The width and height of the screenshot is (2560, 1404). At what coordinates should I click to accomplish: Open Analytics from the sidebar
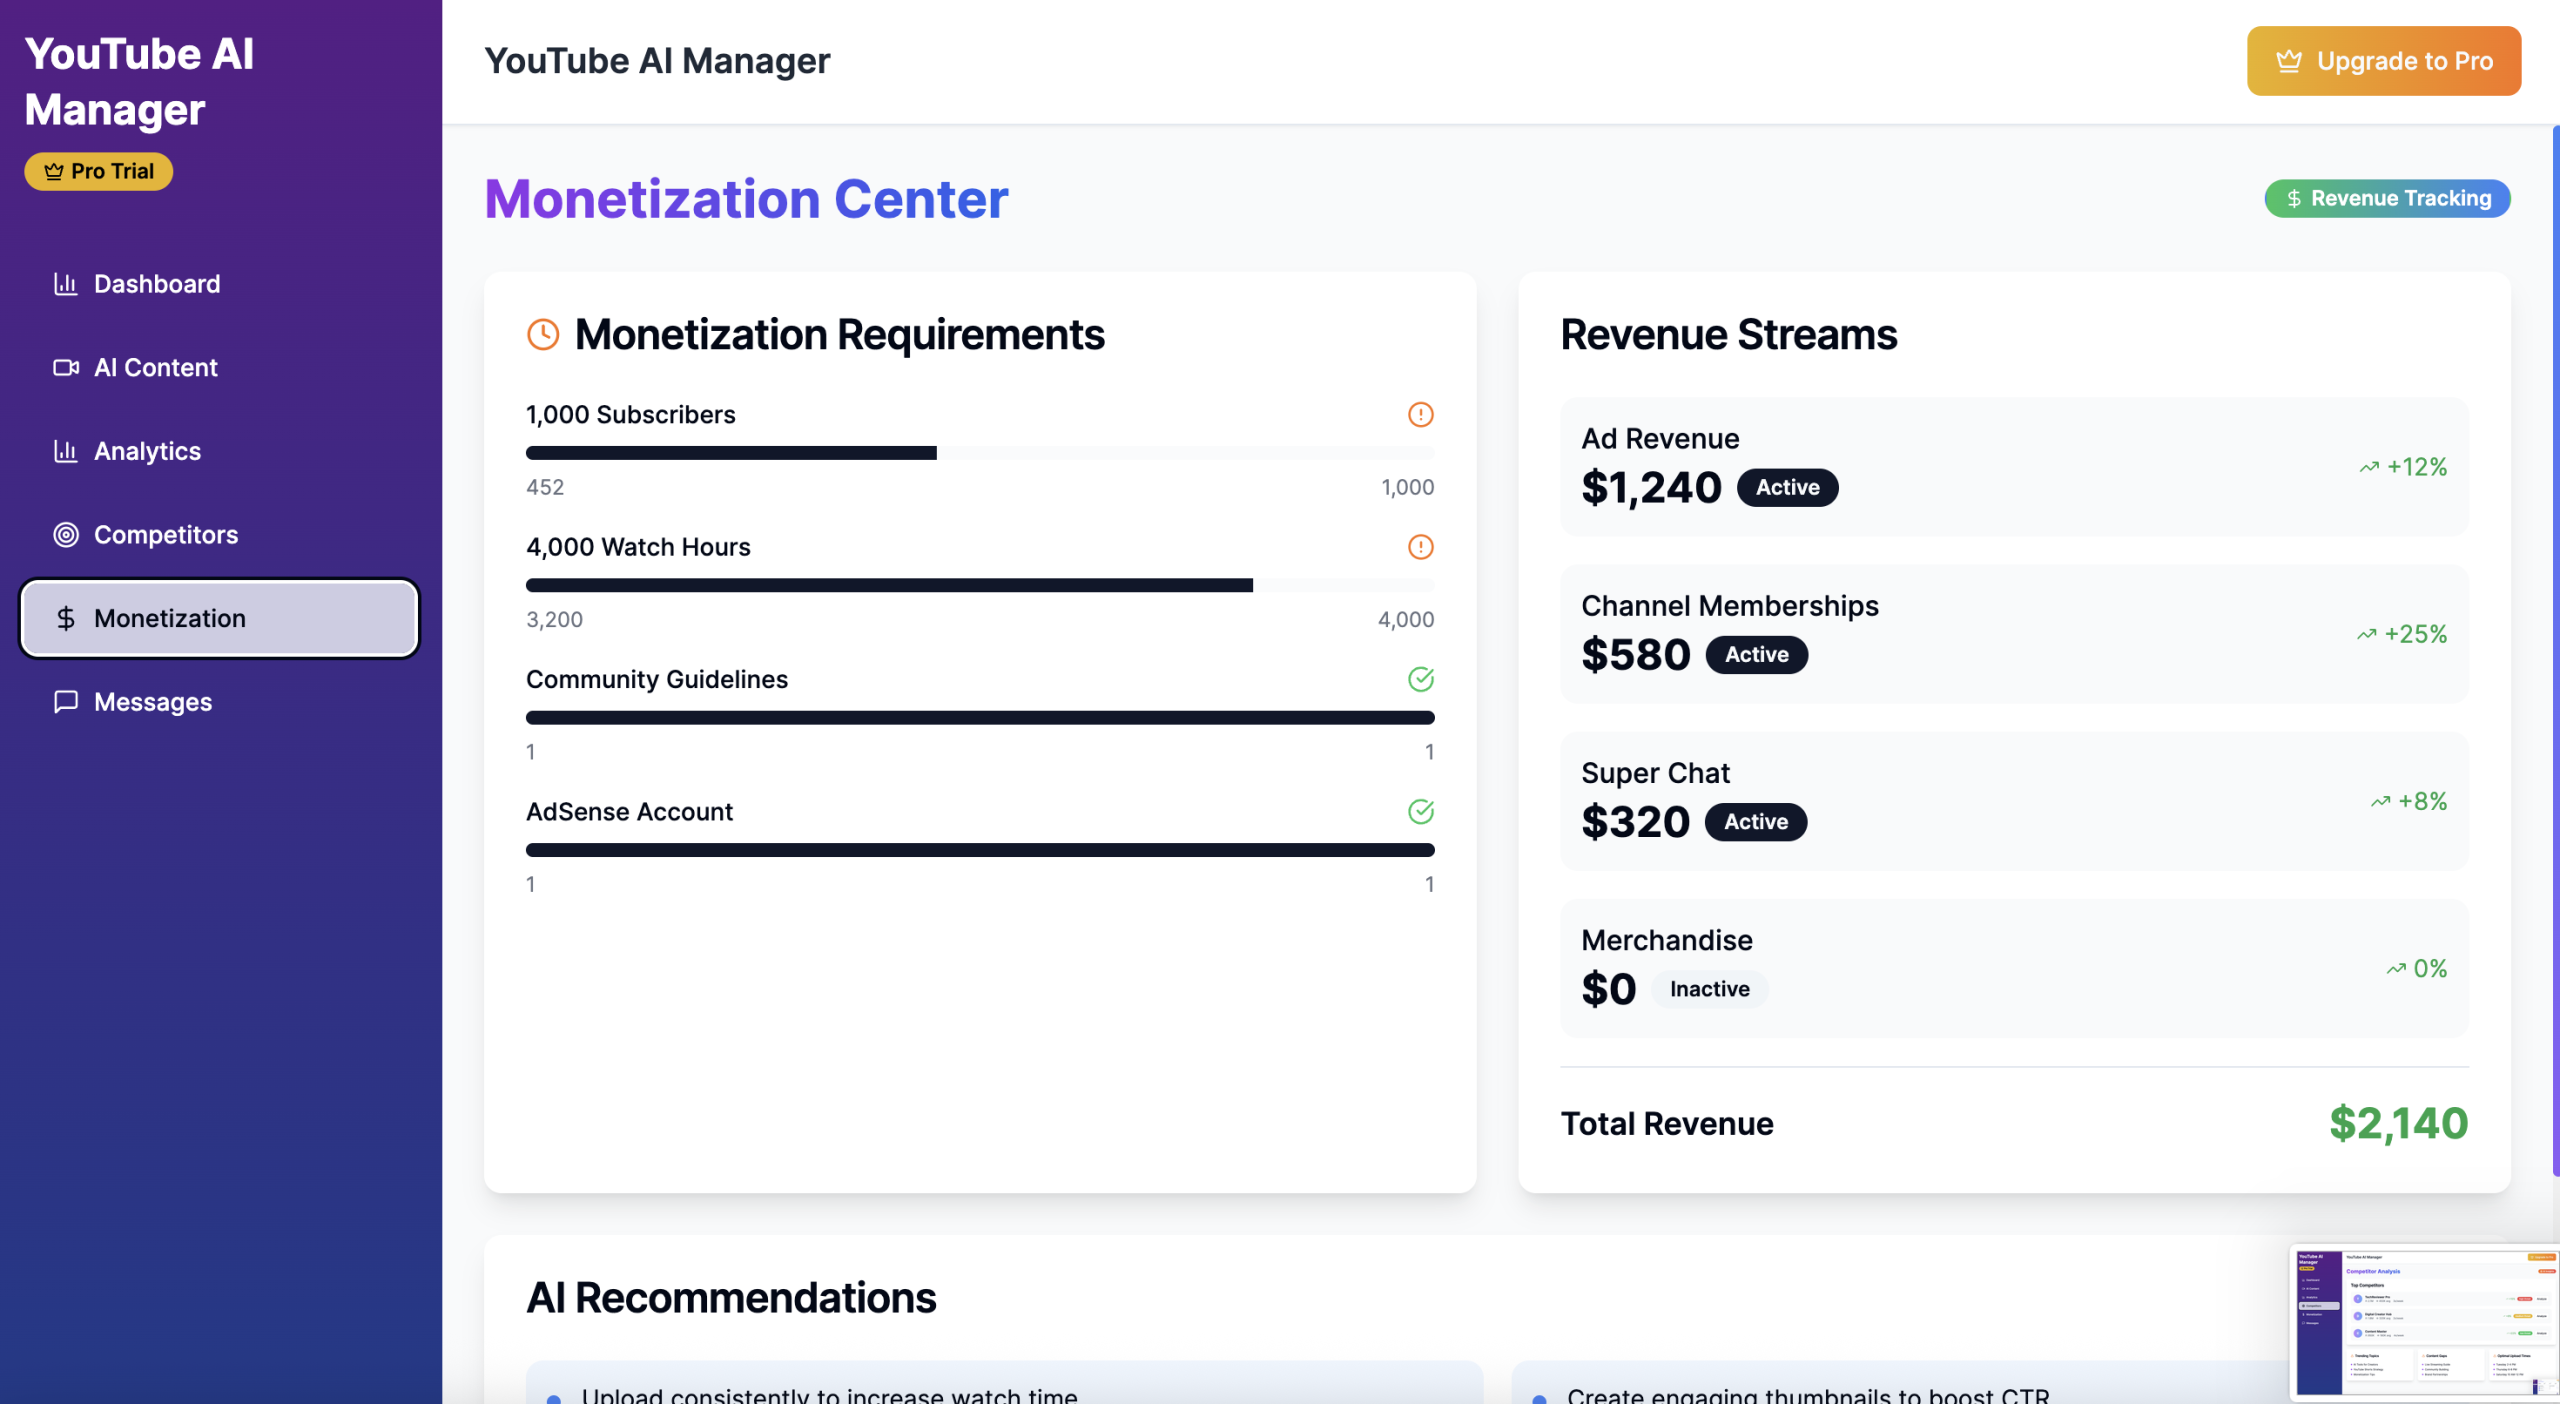pyautogui.click(x=219, y=451)
